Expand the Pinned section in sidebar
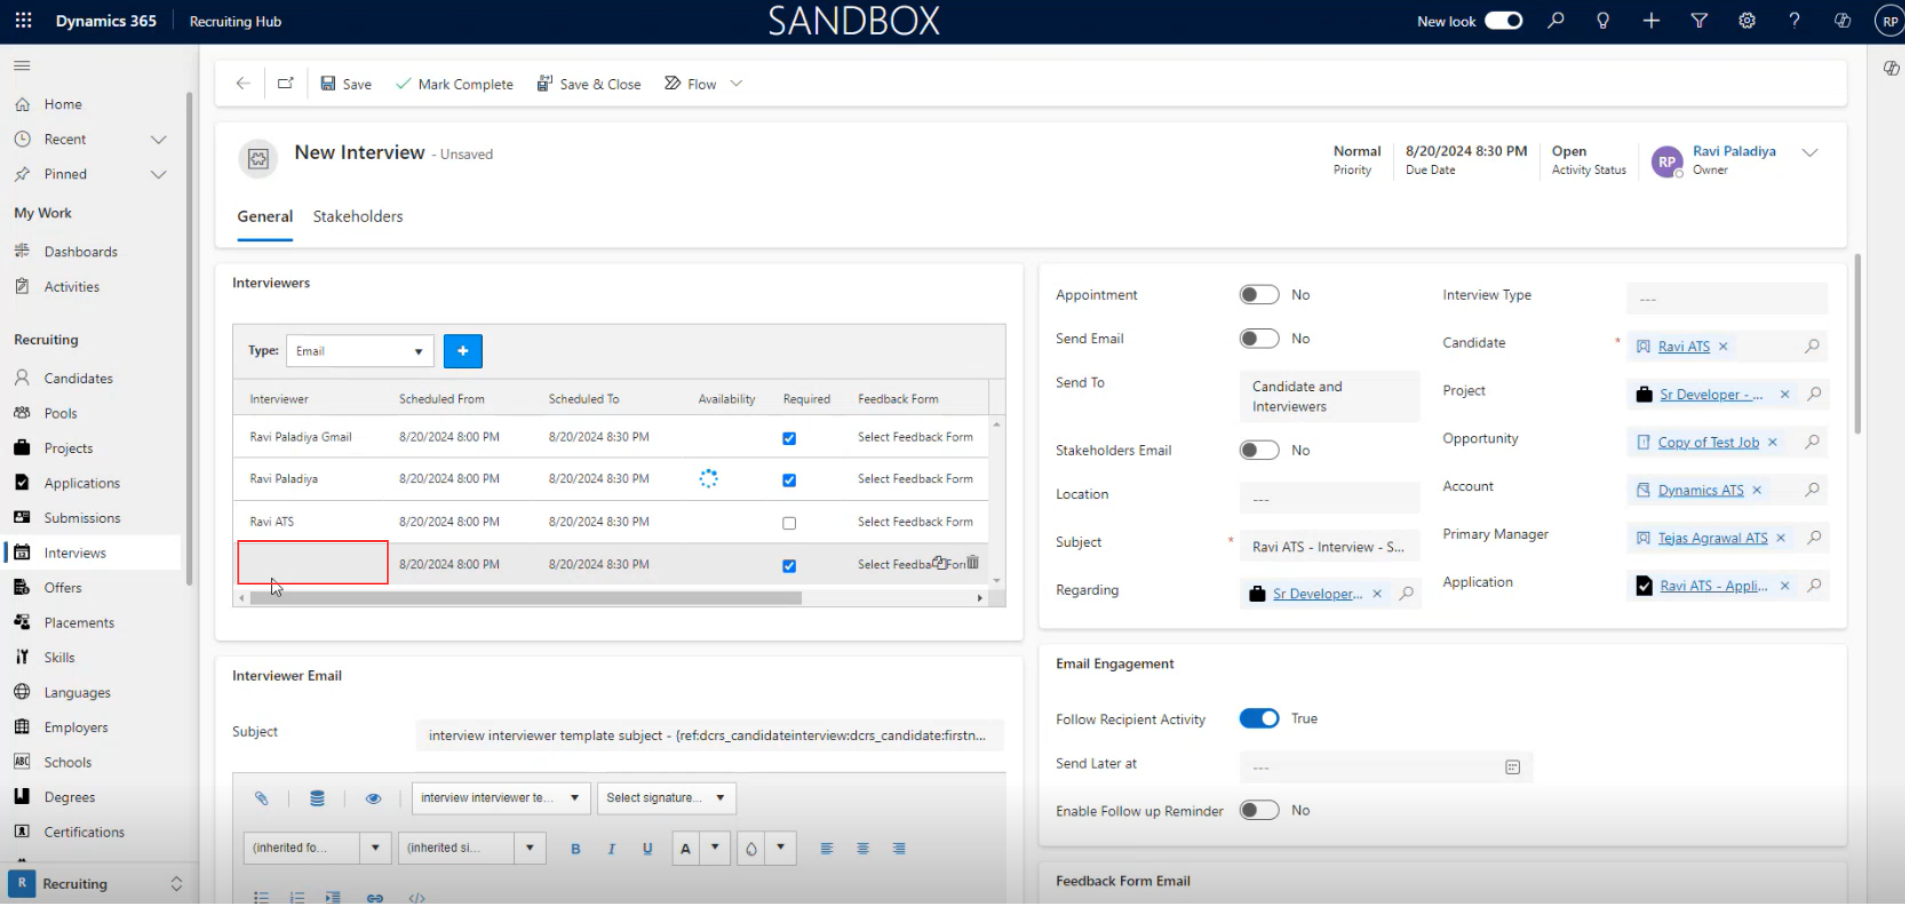 click(159, 175)
